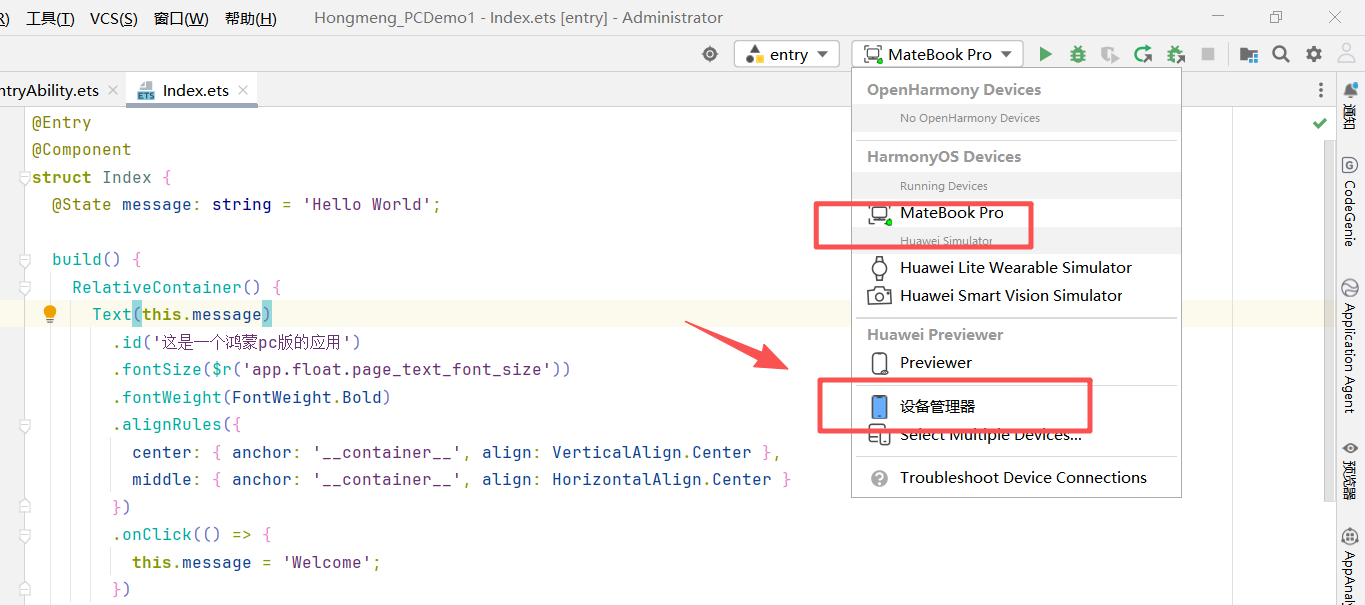Choose Huawei Lite Wearable Simulator
Image resolution: width=1365 pixels, height=605 pixels.
[x=1016, y=268]
